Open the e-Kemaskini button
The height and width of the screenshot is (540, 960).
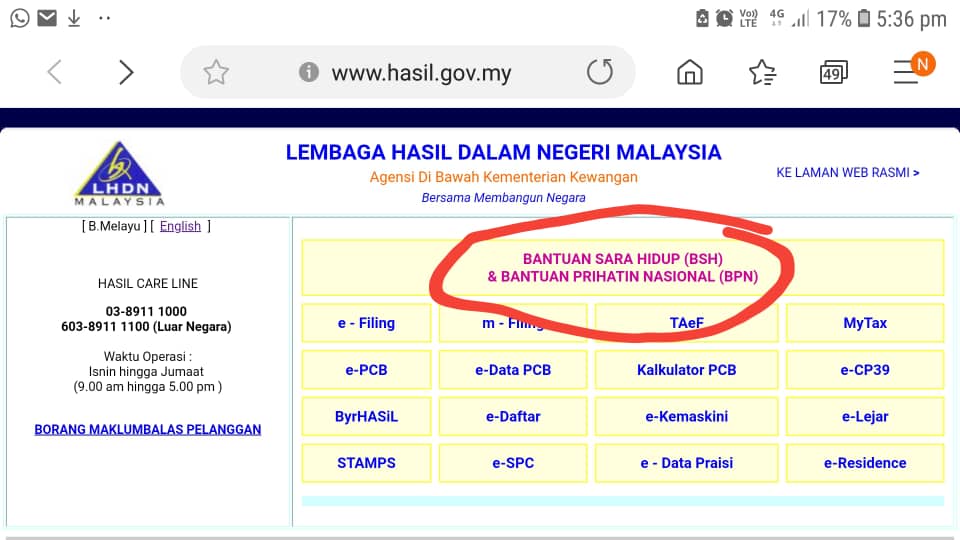(686, 416)
